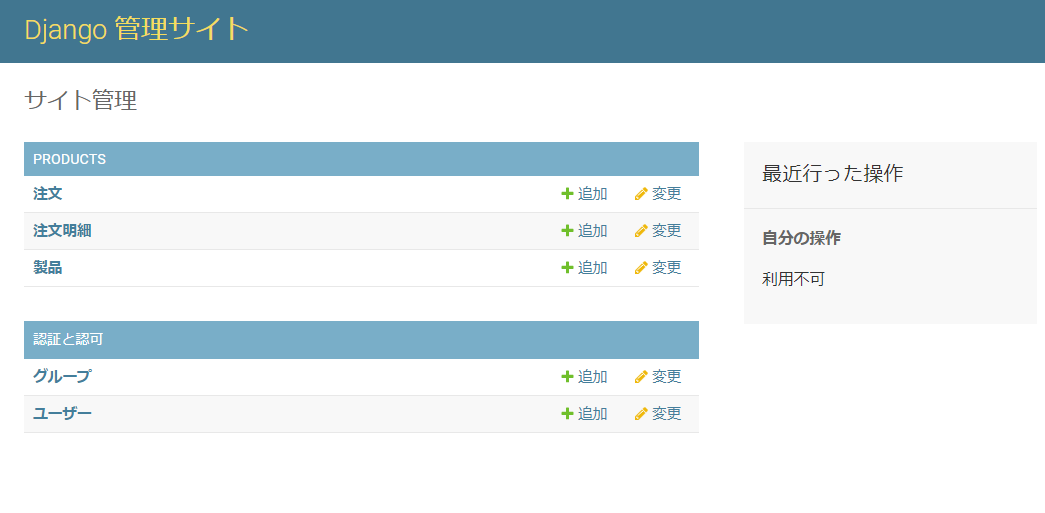Click the pencil icon in 注文 row
1045x513 pixels.
coord(641,194)
